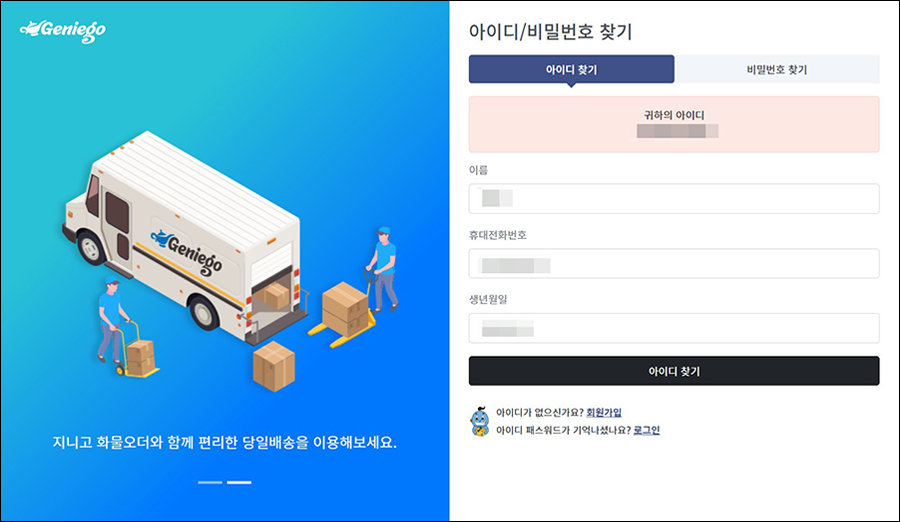
Task: Click the worker pulling the yellow pallet jack
Action: (x=383, y=269)
